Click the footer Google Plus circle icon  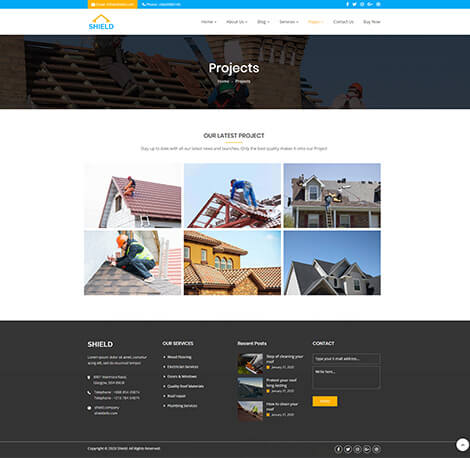tap(367, 449)
